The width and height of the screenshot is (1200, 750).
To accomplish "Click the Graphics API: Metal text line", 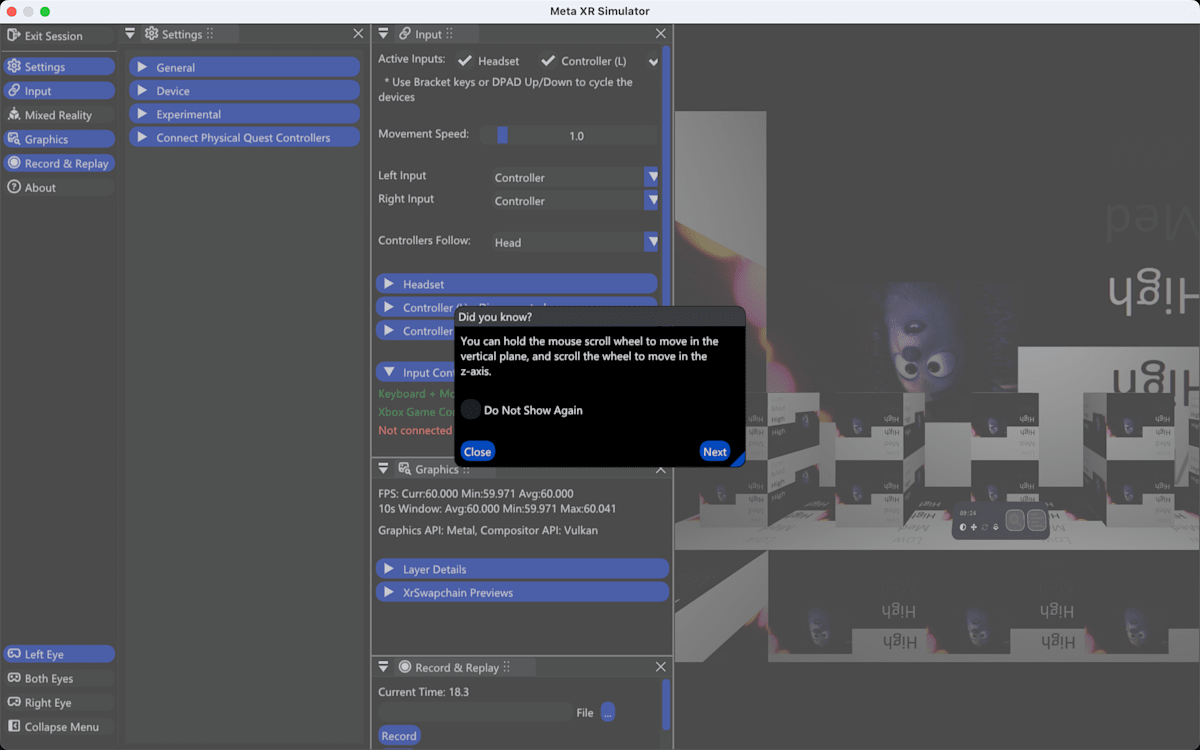I will (488, 531).
